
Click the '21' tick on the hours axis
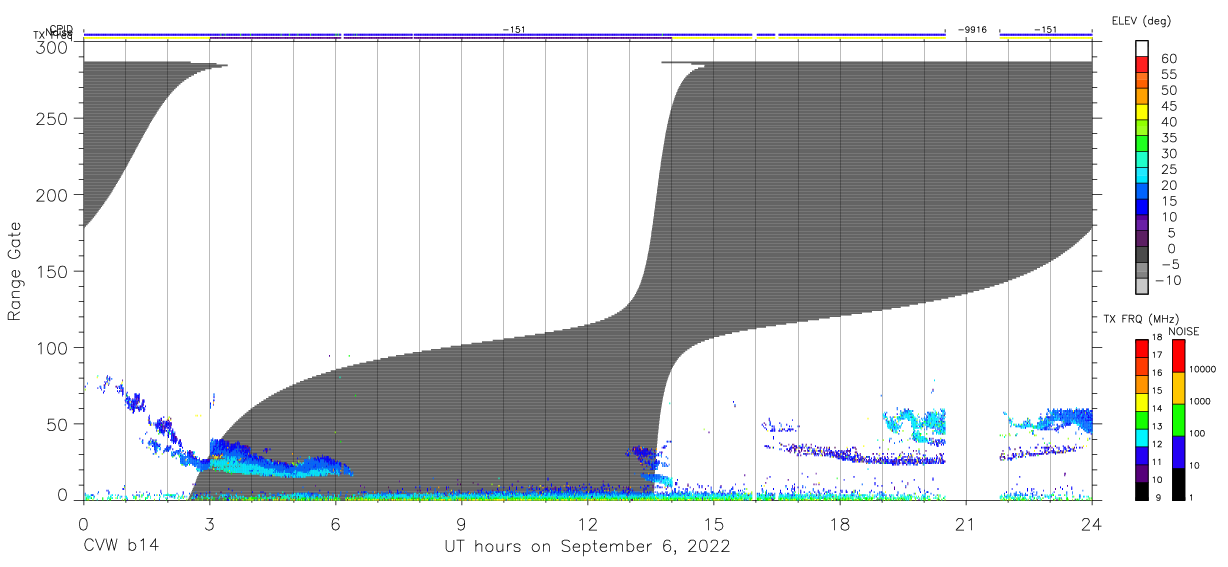[x=966, y=523]
